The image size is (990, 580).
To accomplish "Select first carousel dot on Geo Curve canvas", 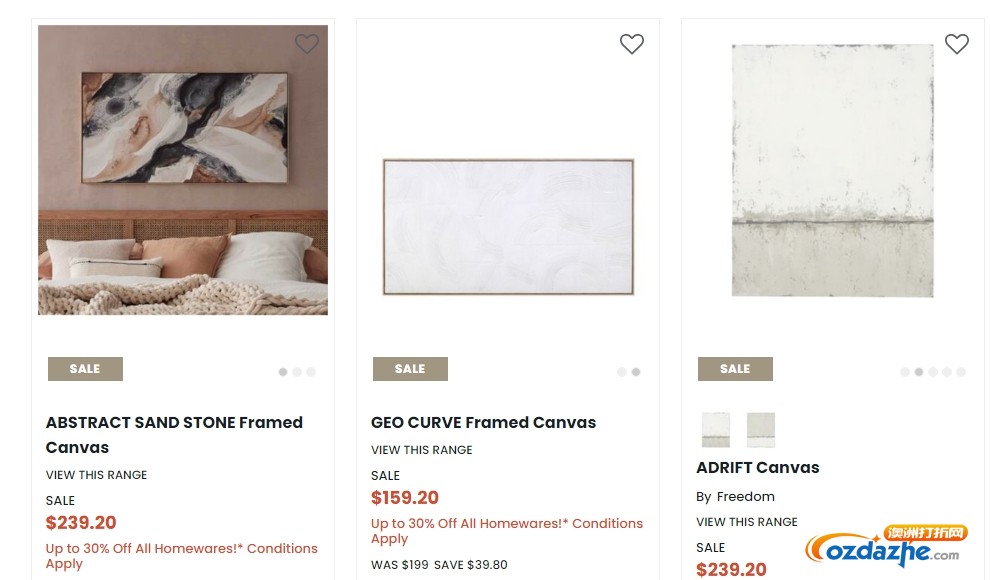I will point(622,372).
